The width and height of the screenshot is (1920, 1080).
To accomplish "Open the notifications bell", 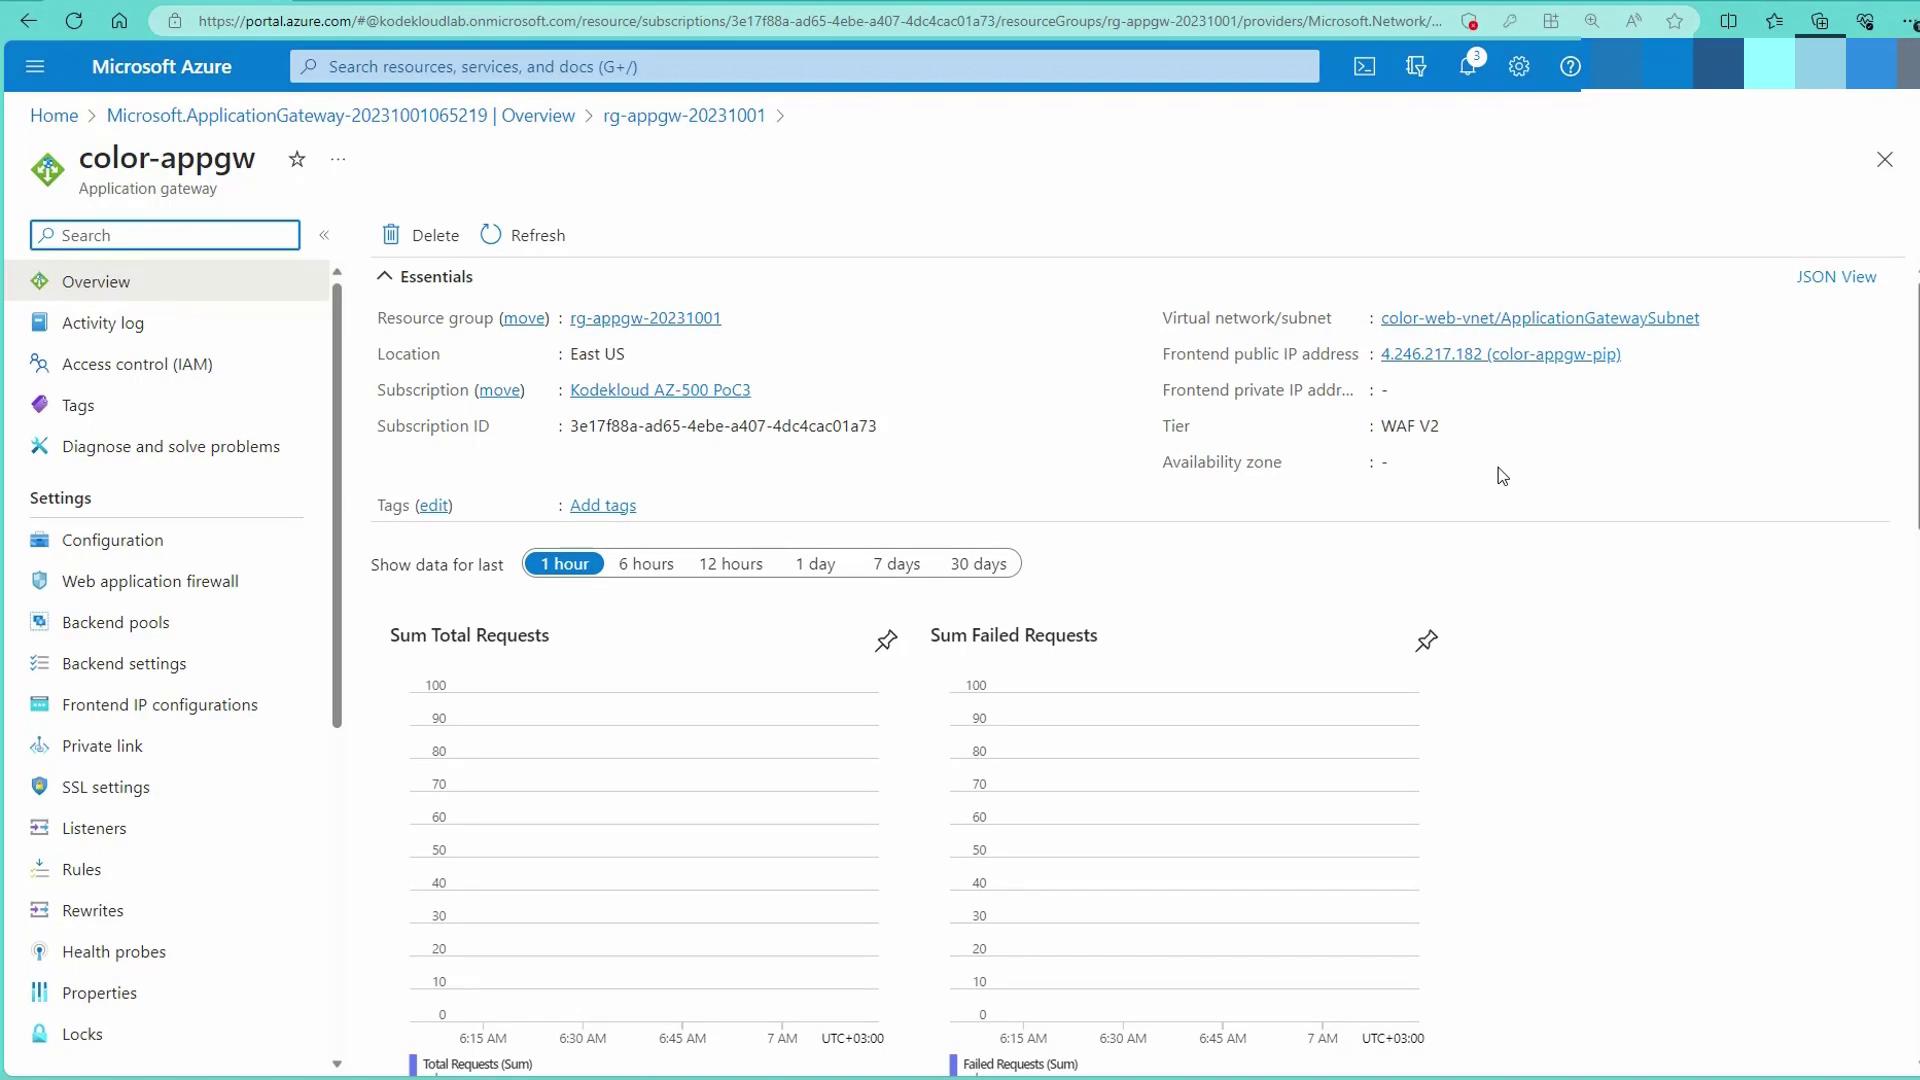I will (1467, 66).
